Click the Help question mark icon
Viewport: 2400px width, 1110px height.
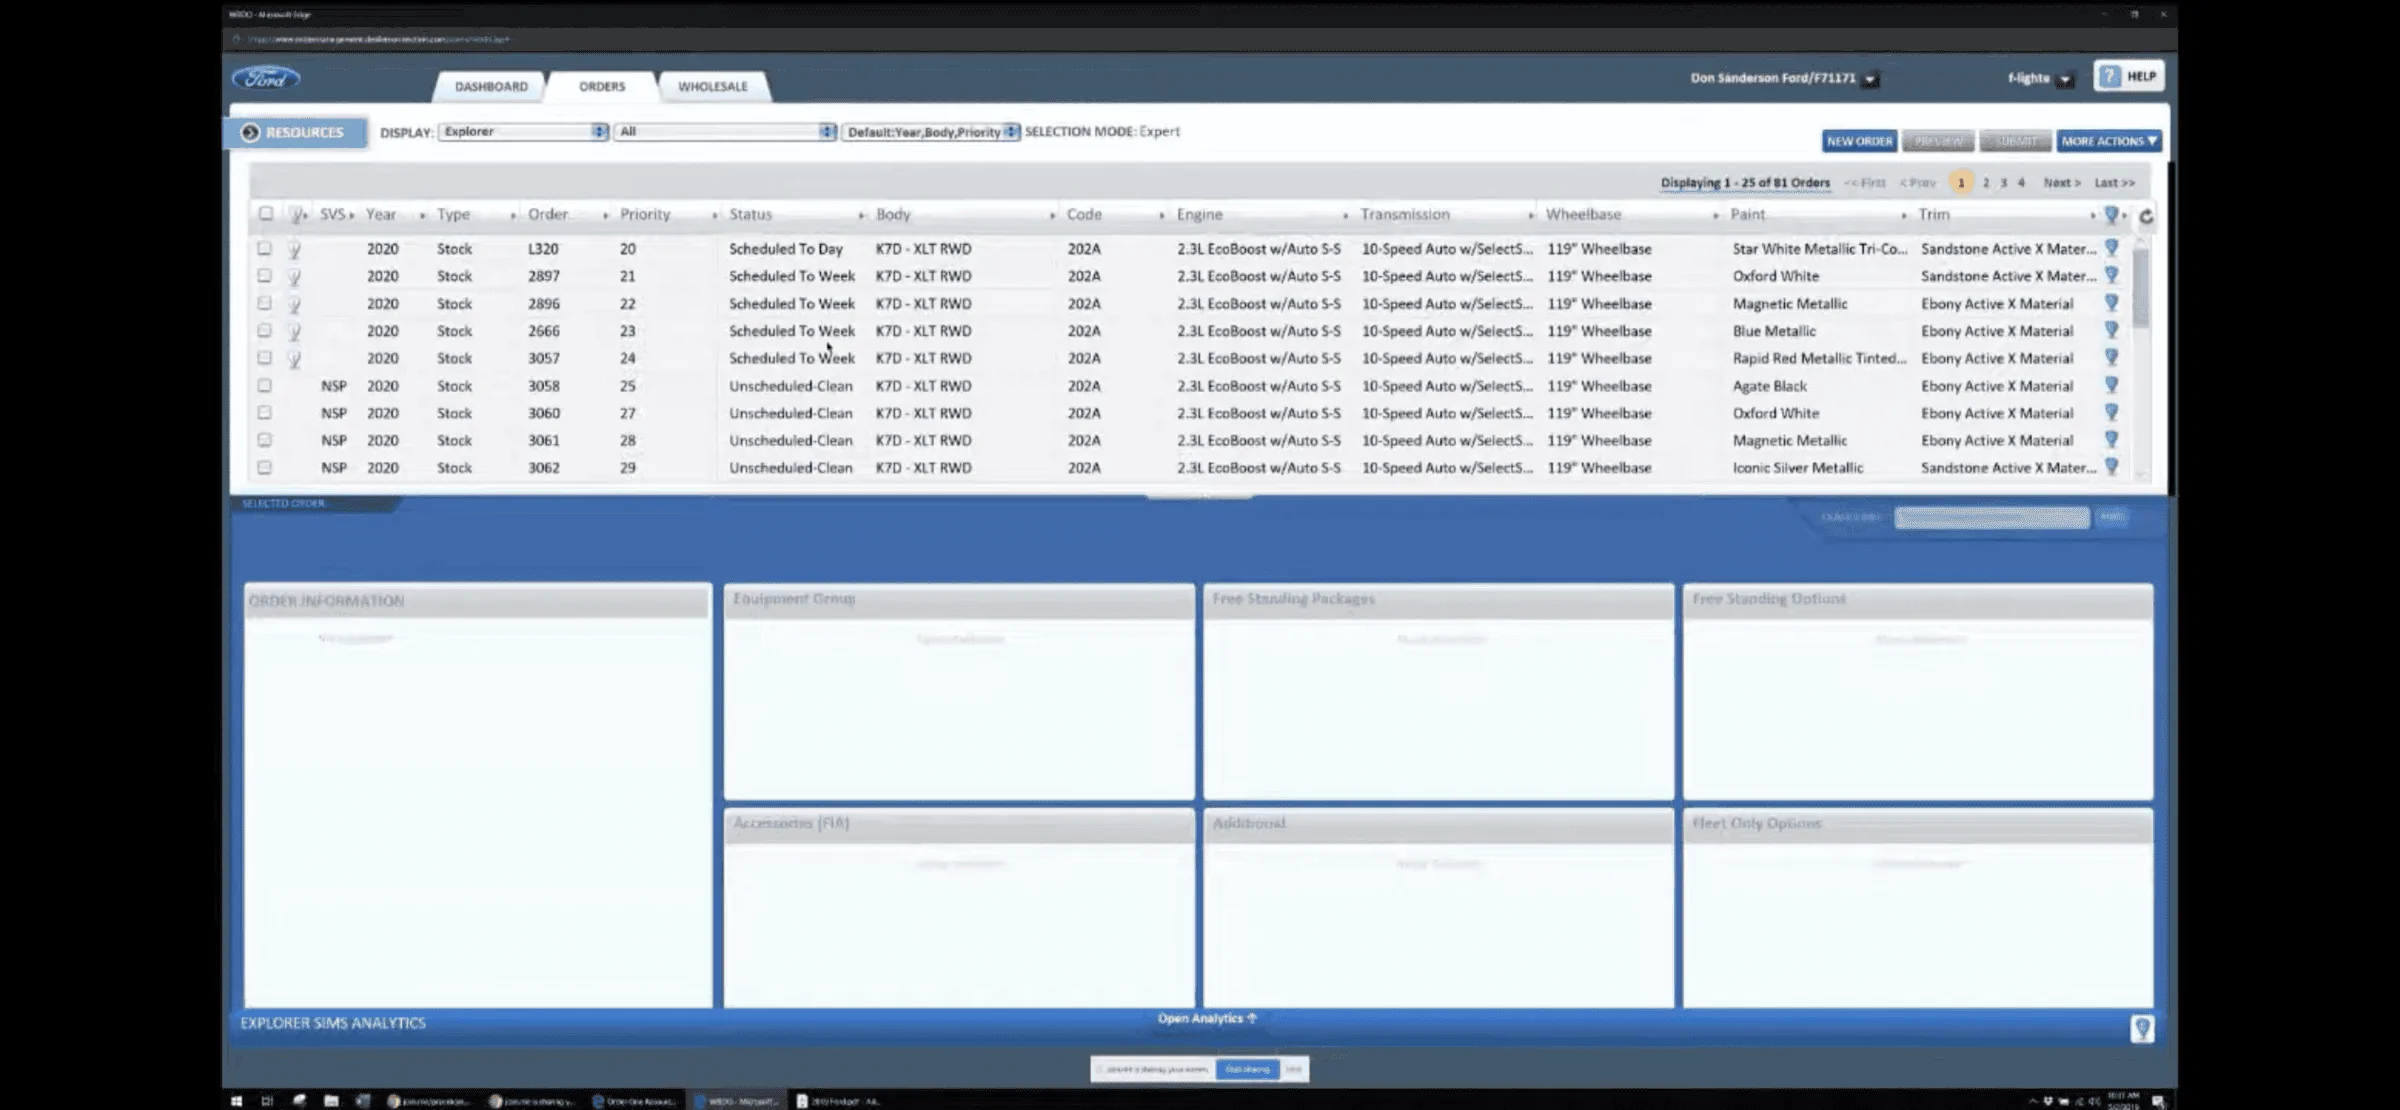coord(2109,77)
